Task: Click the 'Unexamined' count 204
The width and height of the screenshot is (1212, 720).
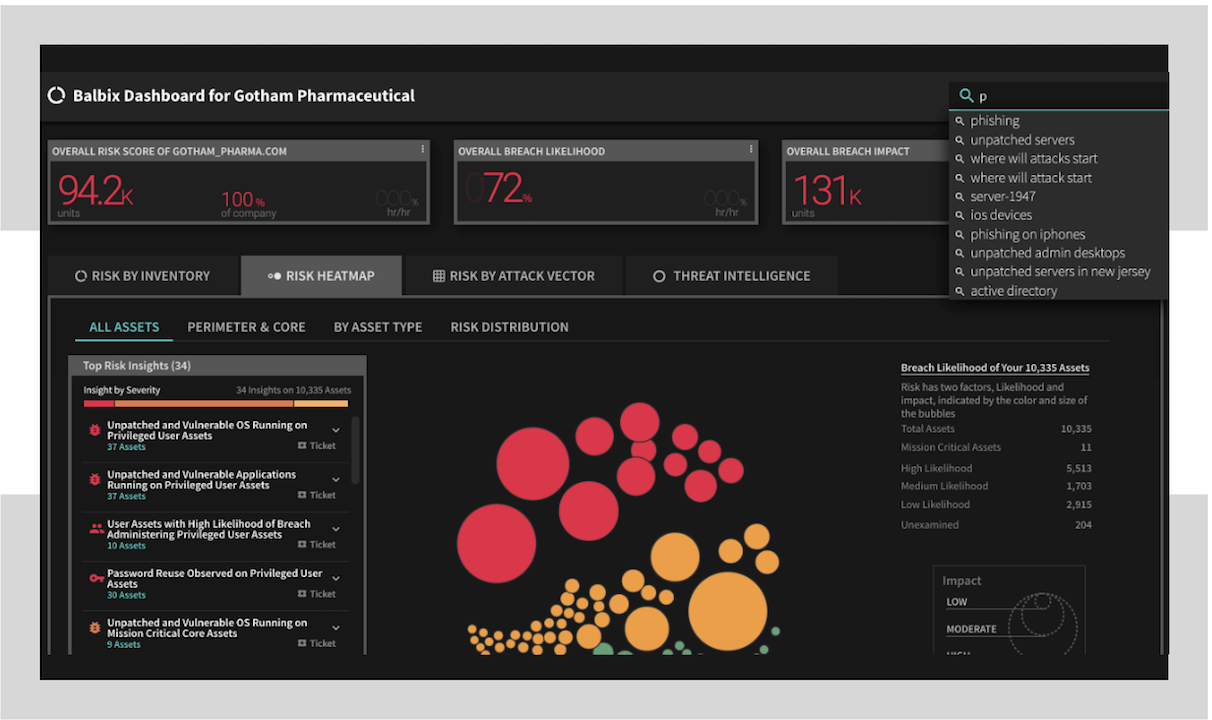Action: click(1083, 525)
